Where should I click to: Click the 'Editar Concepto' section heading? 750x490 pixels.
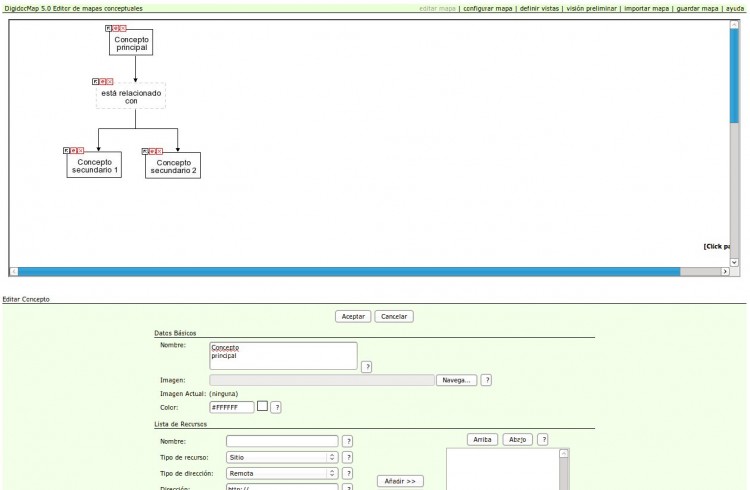pyautogui.click(x=26, y=299)
